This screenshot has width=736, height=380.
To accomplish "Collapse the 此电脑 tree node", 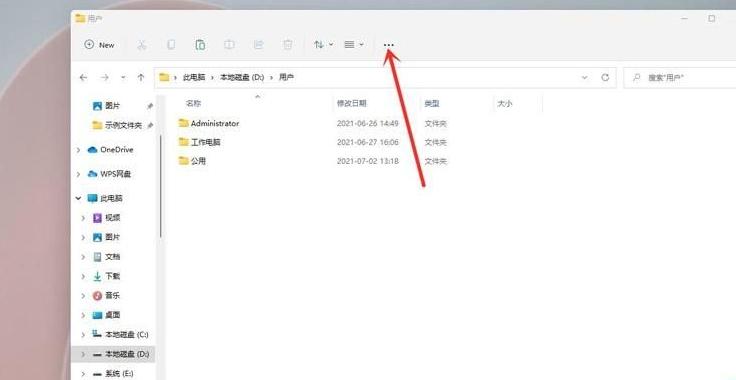I will (x=78, y=198).
